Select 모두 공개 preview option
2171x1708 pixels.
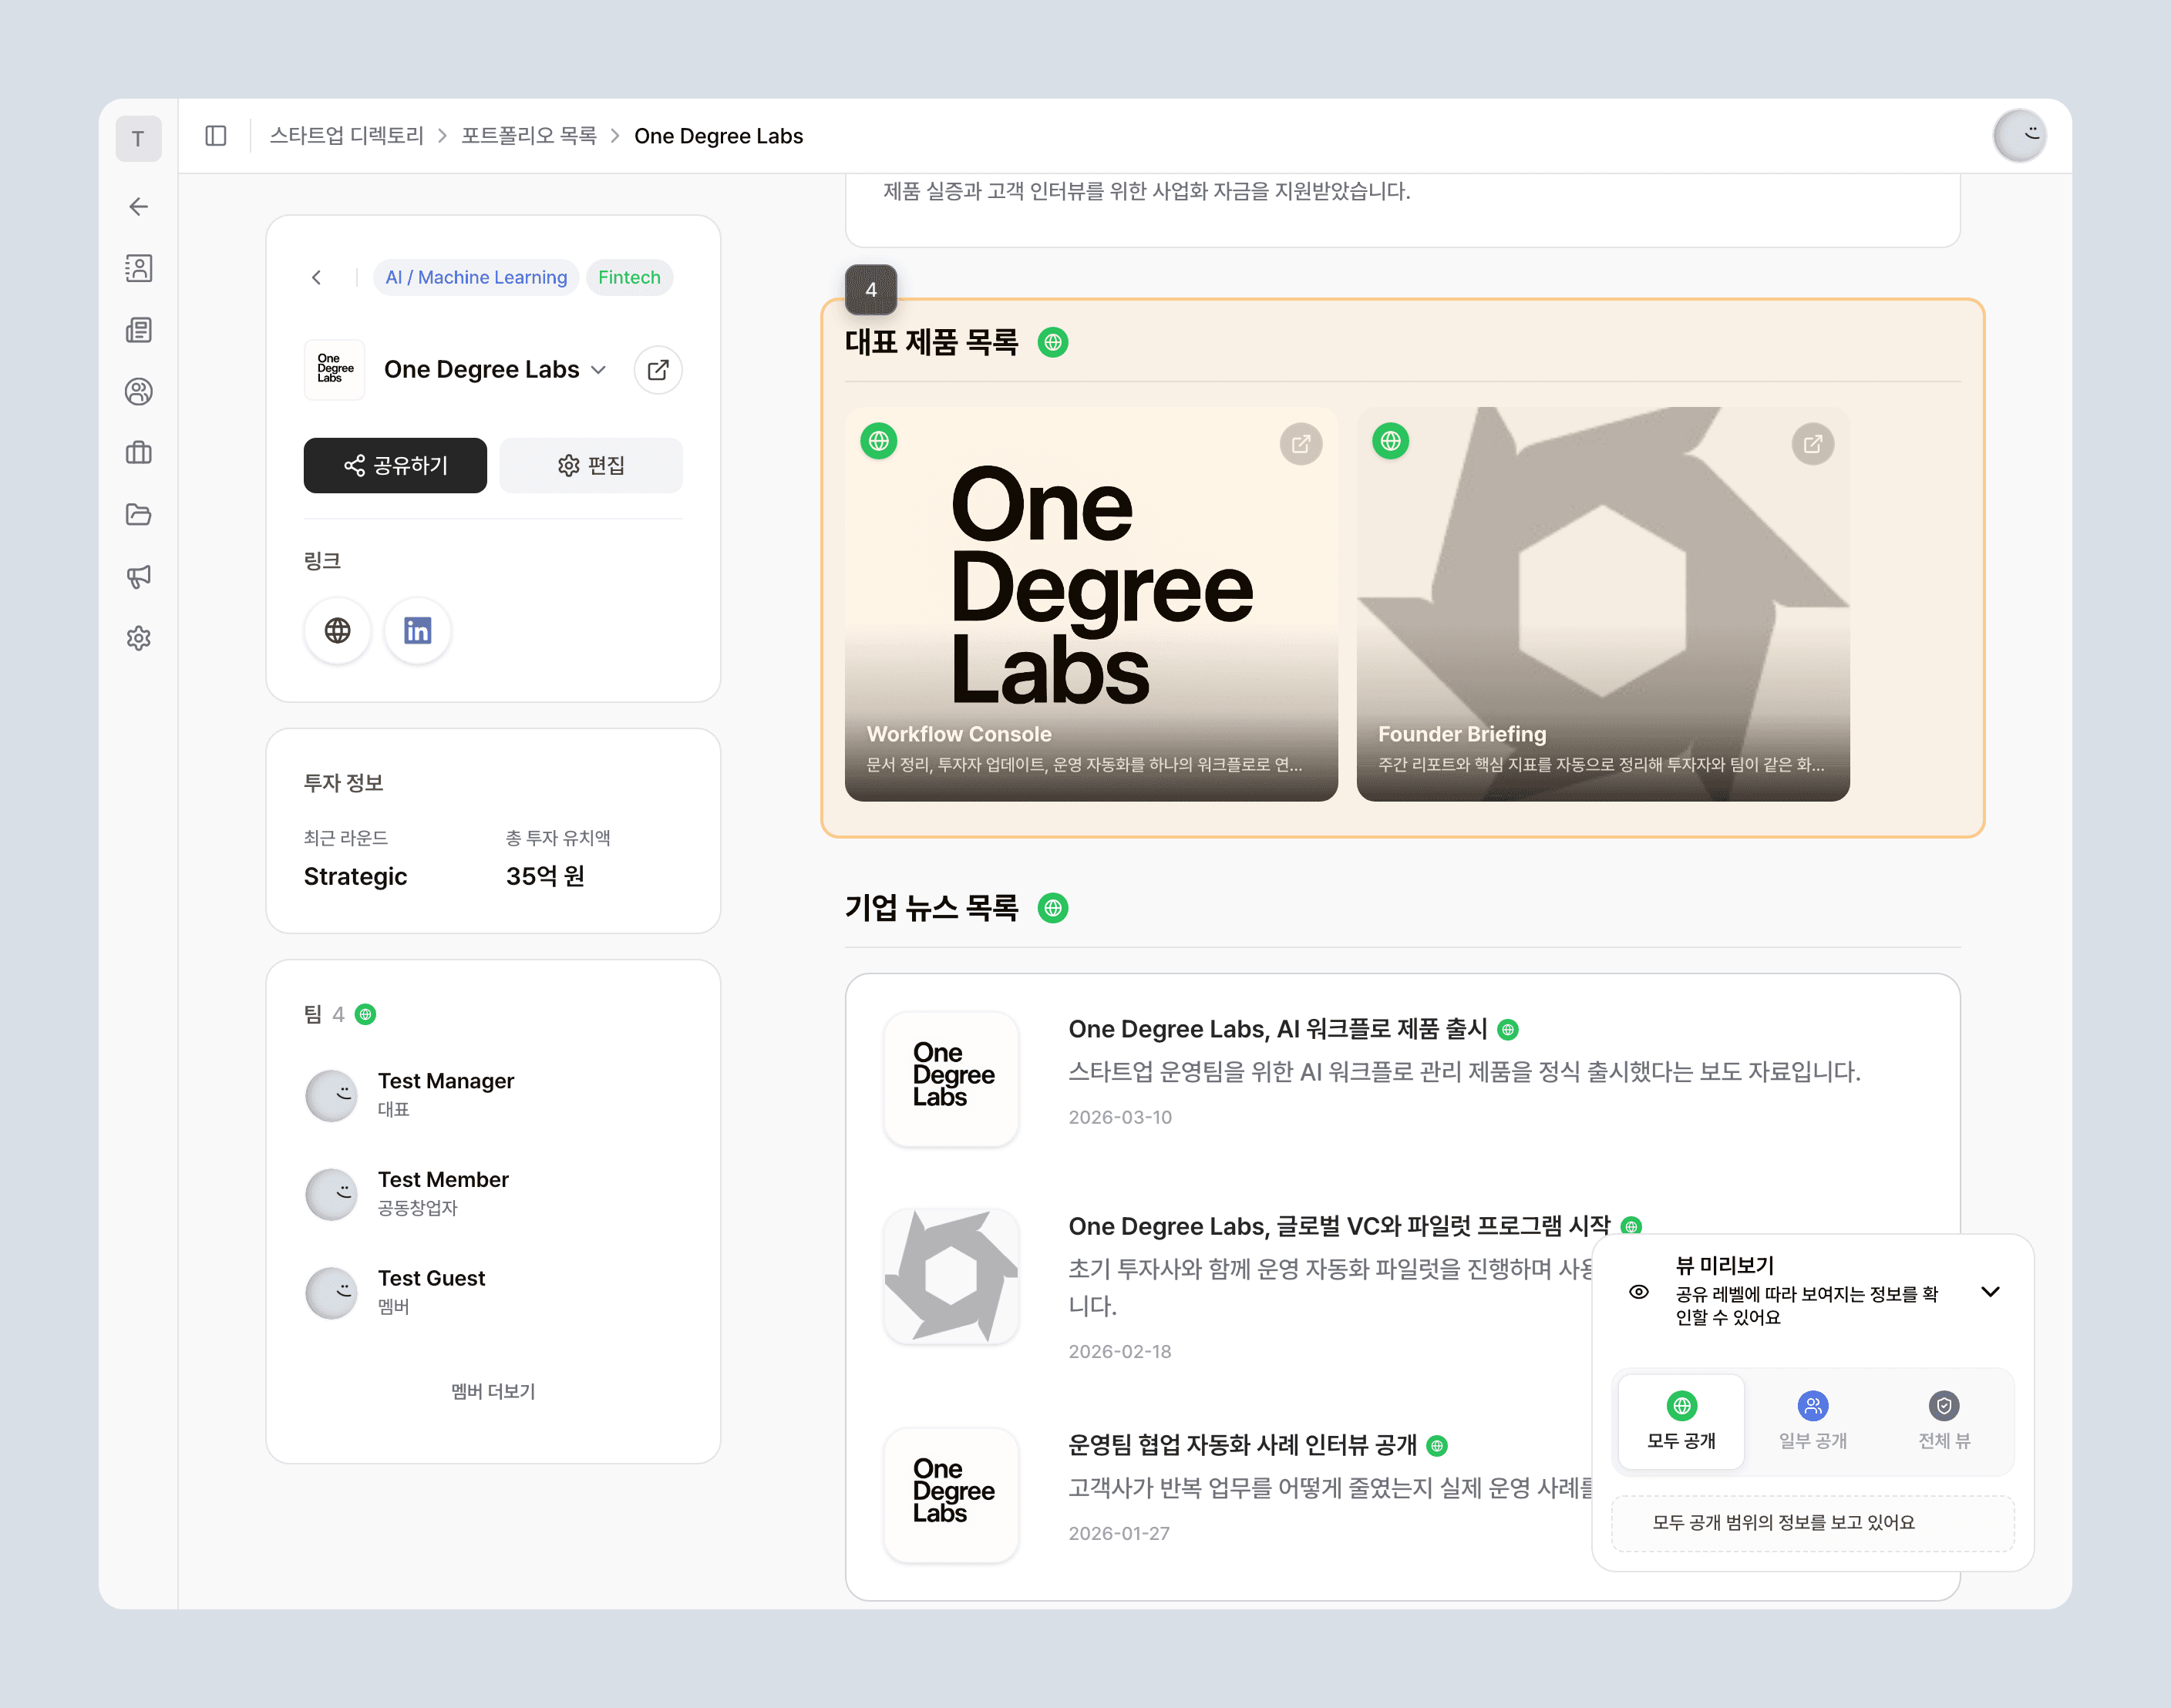click(1681, 1422)
